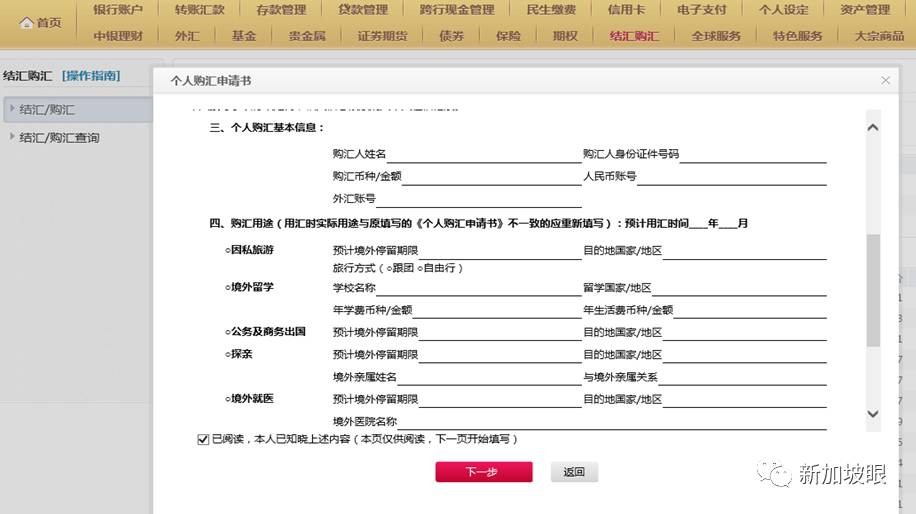Image resolution: width=916 pixels, height=514 pixels.
Task: Open the 操作指南 link
Action: coord(91,75)
